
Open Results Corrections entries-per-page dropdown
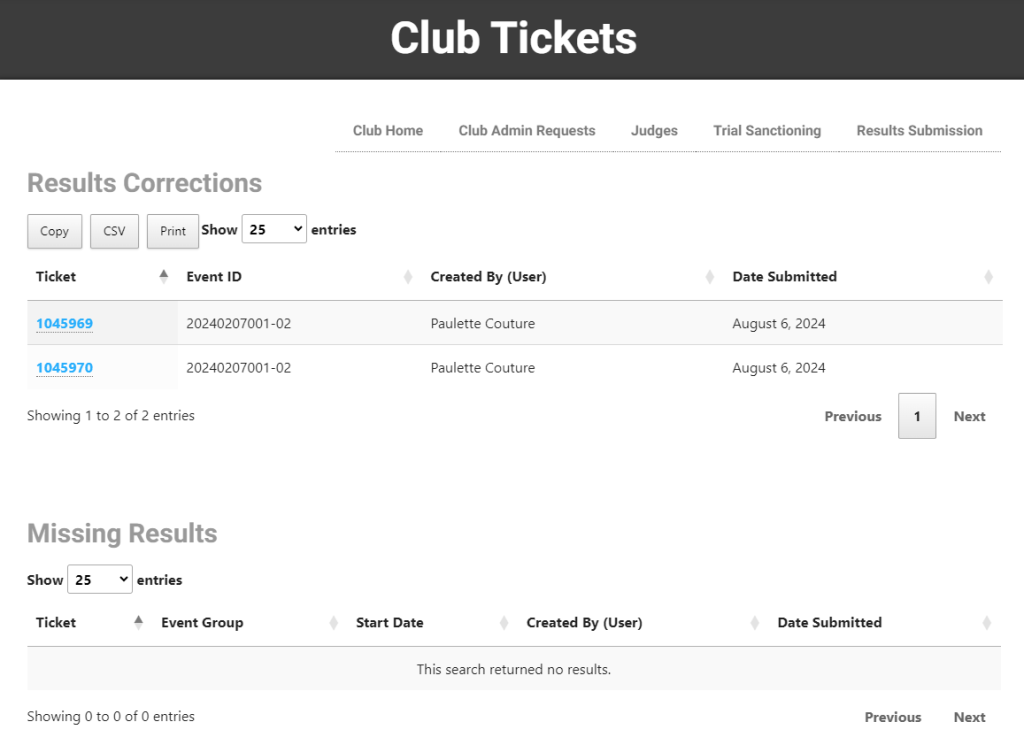point(274,230)
